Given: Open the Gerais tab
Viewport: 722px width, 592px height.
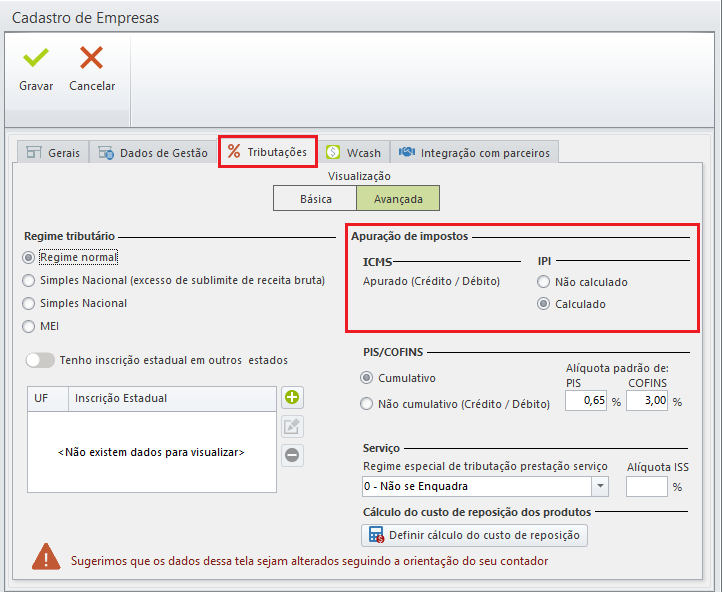Looking at the screenshot, I should tap(53, 152).
